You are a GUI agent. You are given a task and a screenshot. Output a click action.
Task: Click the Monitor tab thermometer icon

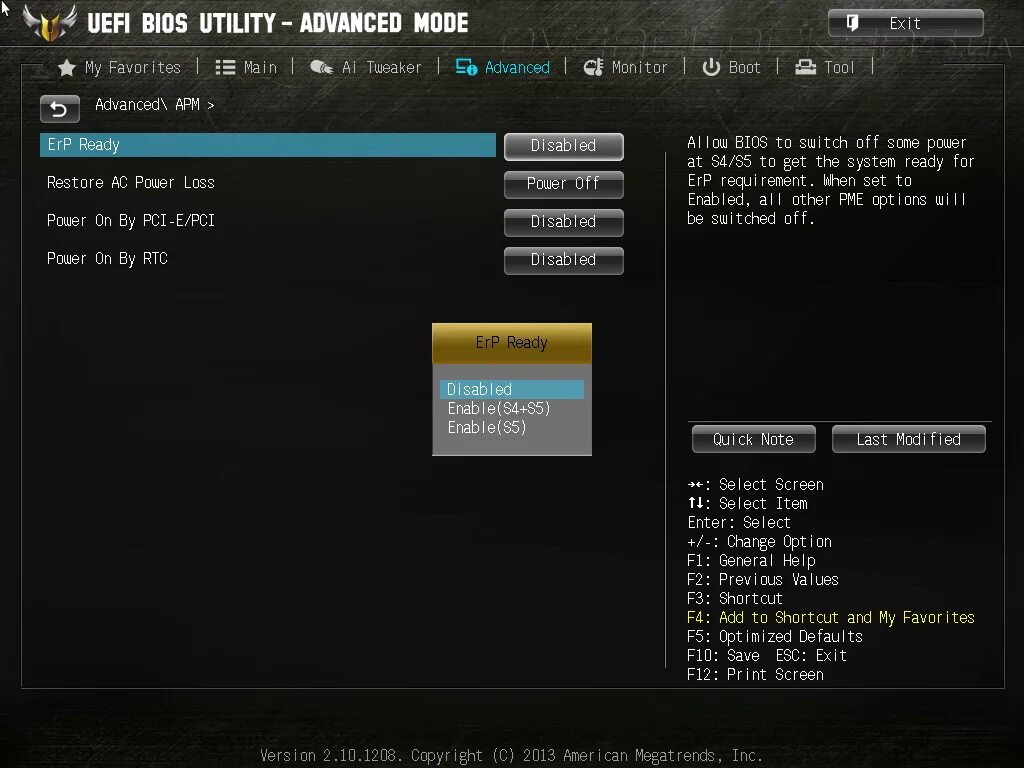(594, 67)
